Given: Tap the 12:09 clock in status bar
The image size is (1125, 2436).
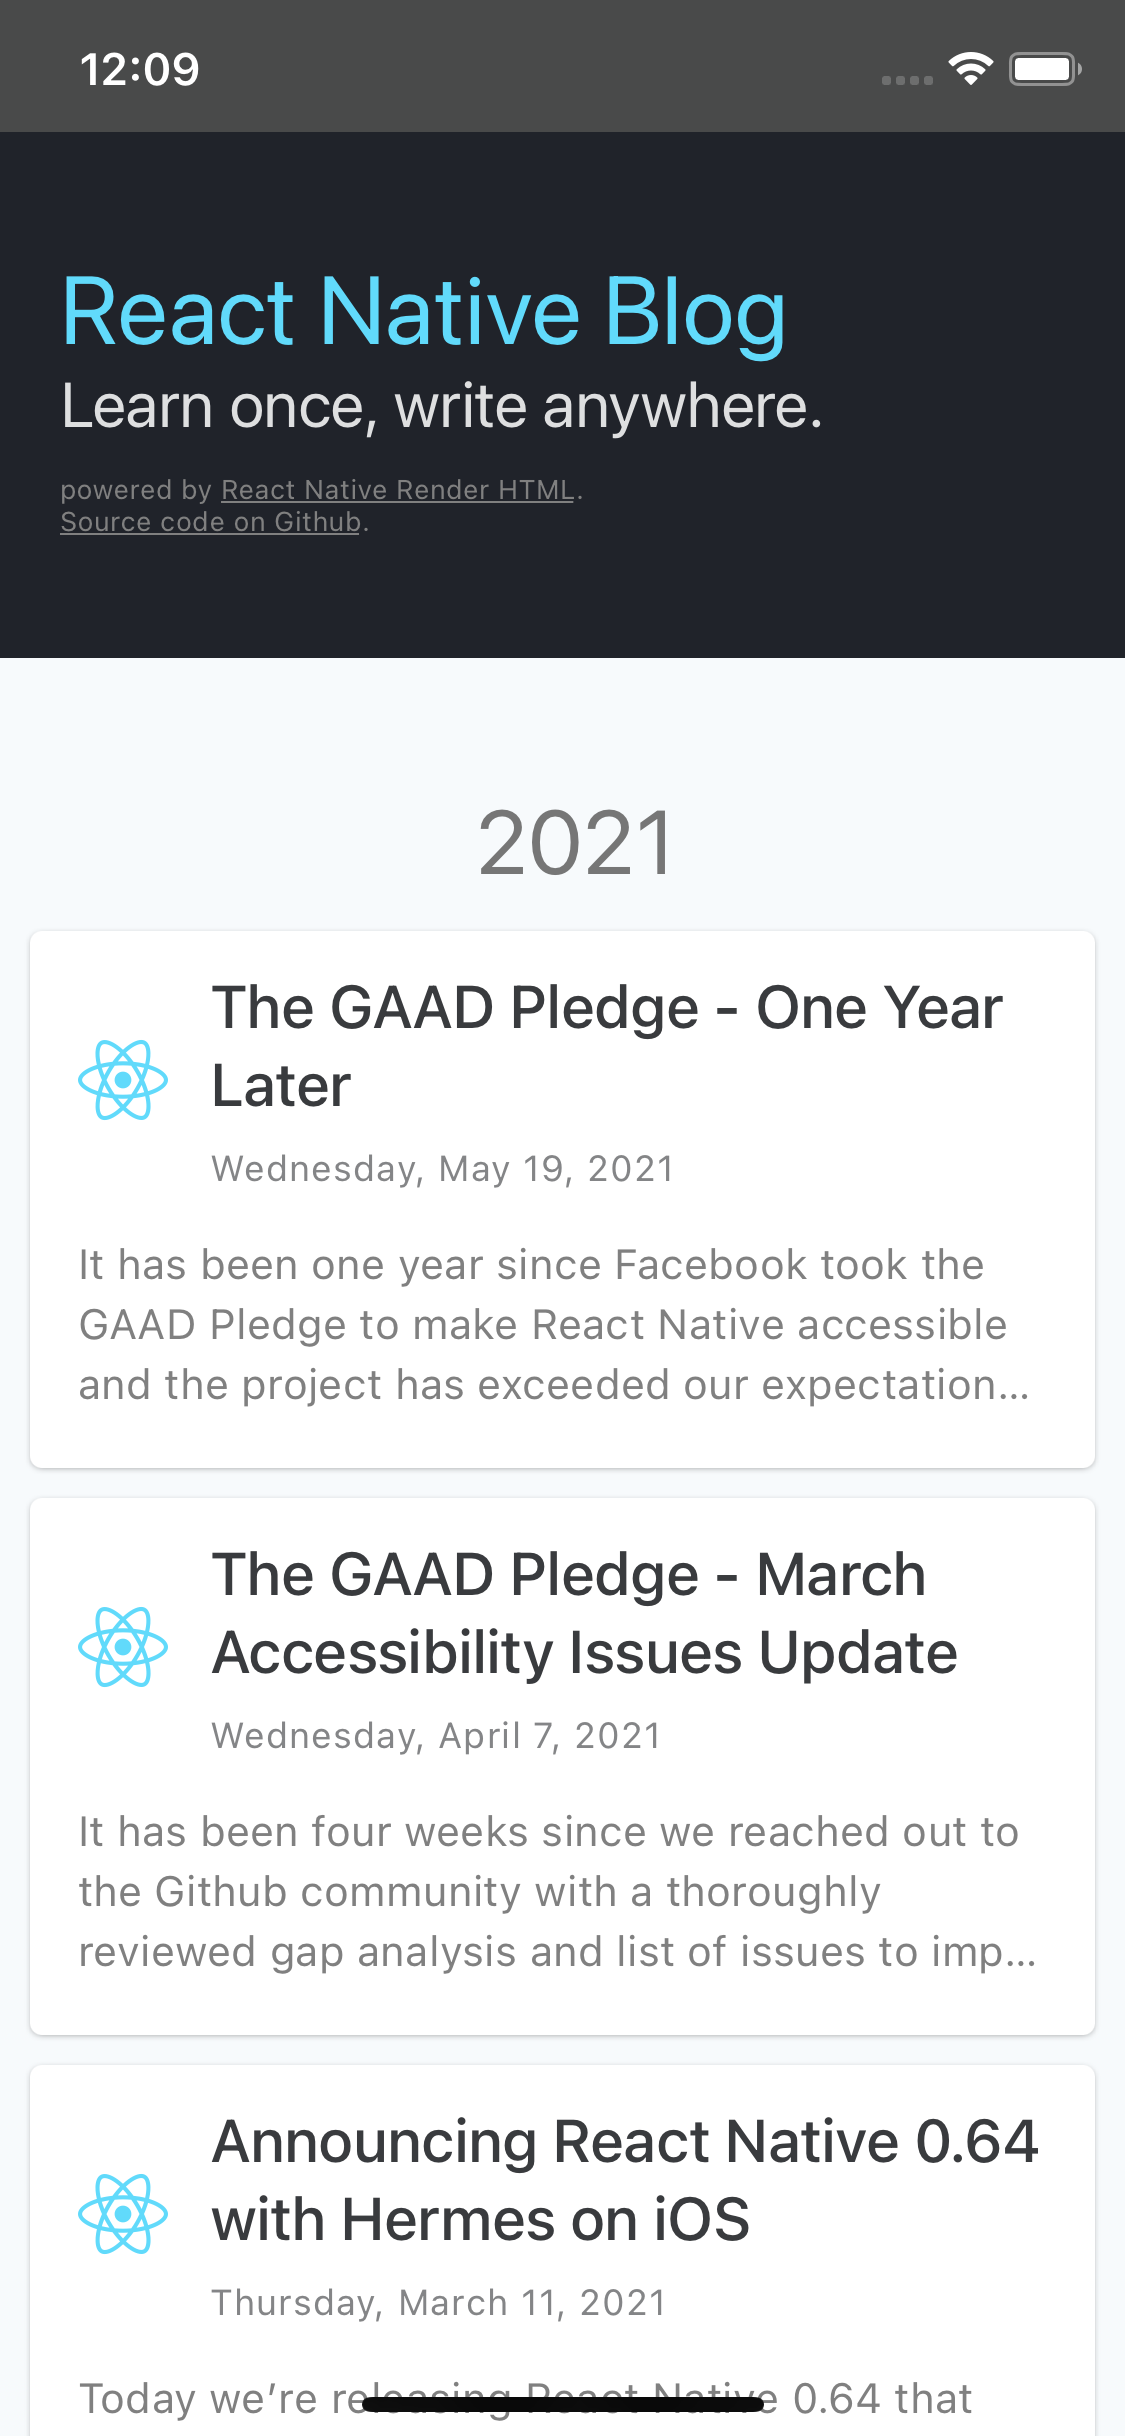Looking at the screenshot, I should coord(140,69).
